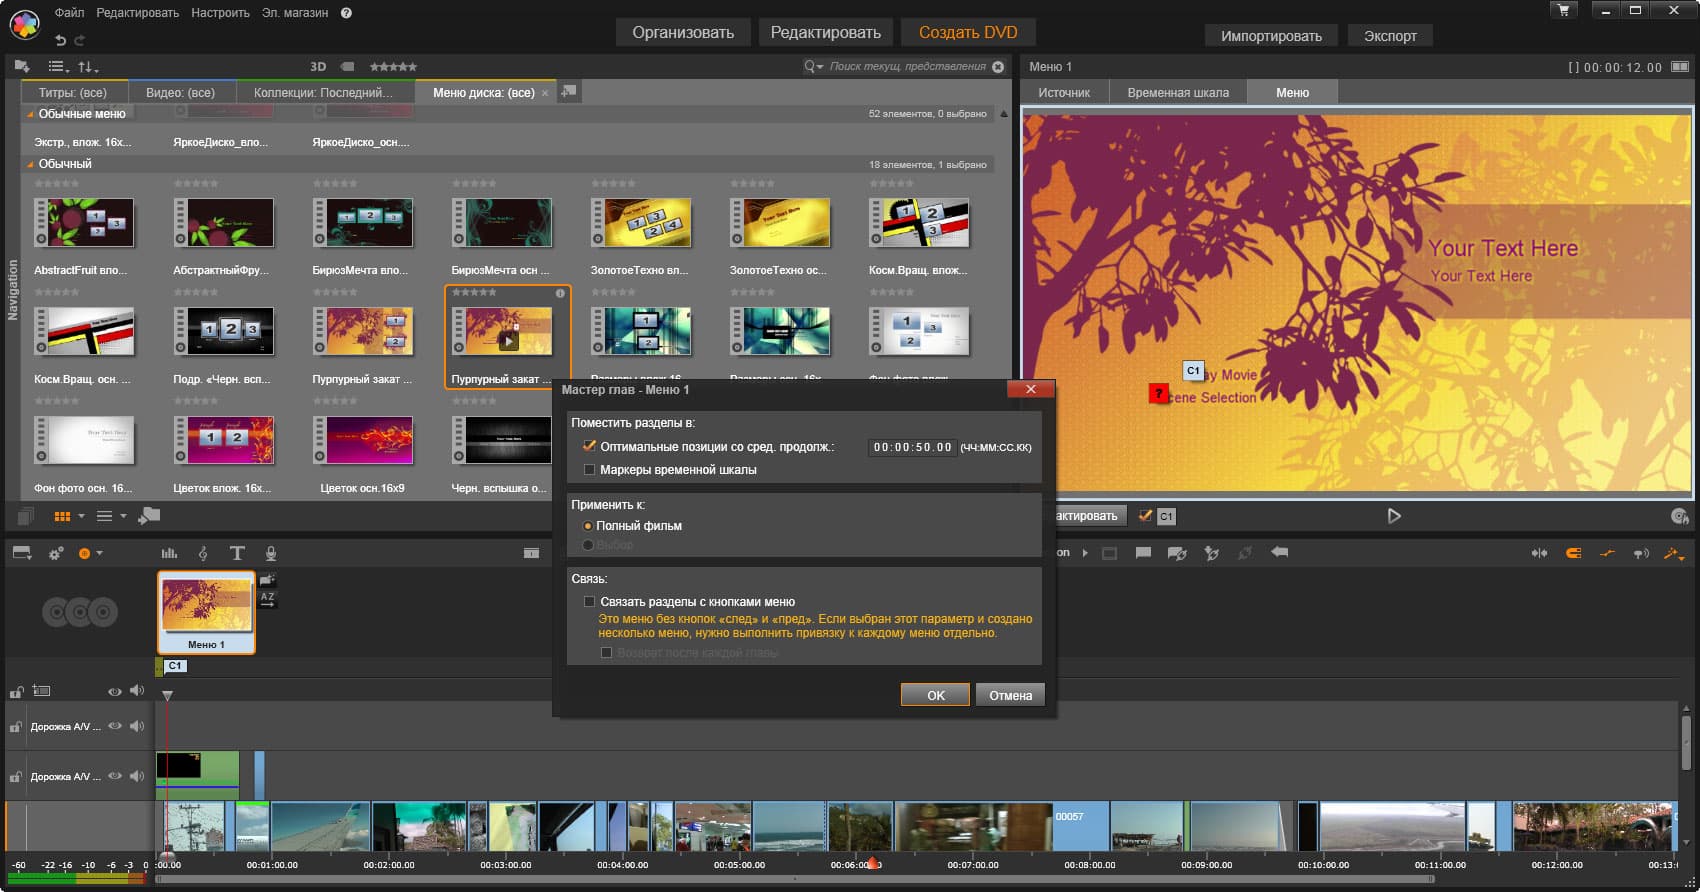Enable the timeline markers checkbox

click(590, 470)
